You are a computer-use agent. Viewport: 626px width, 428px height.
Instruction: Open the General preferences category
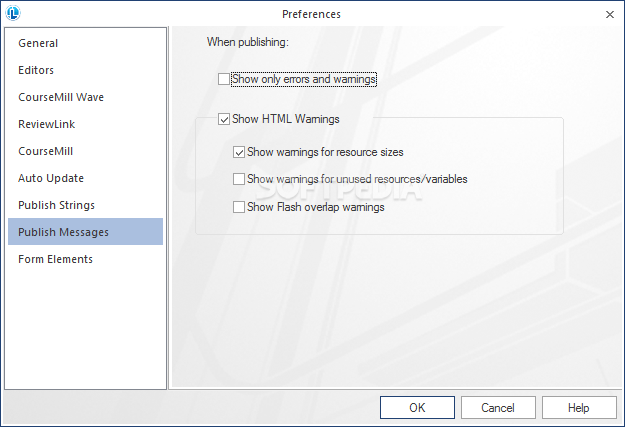click(85, 43)
